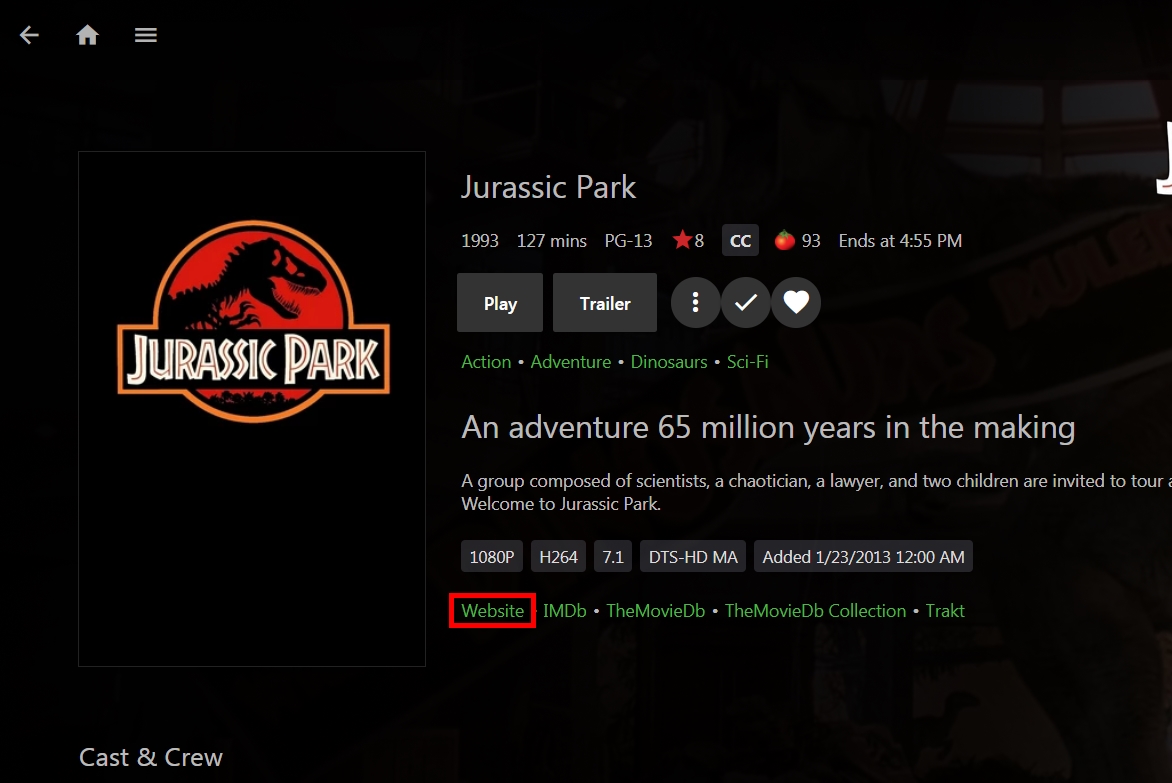Toggle the heart favorite button
The height and width of the screenshot is (783, 1172).
[796, 303]
